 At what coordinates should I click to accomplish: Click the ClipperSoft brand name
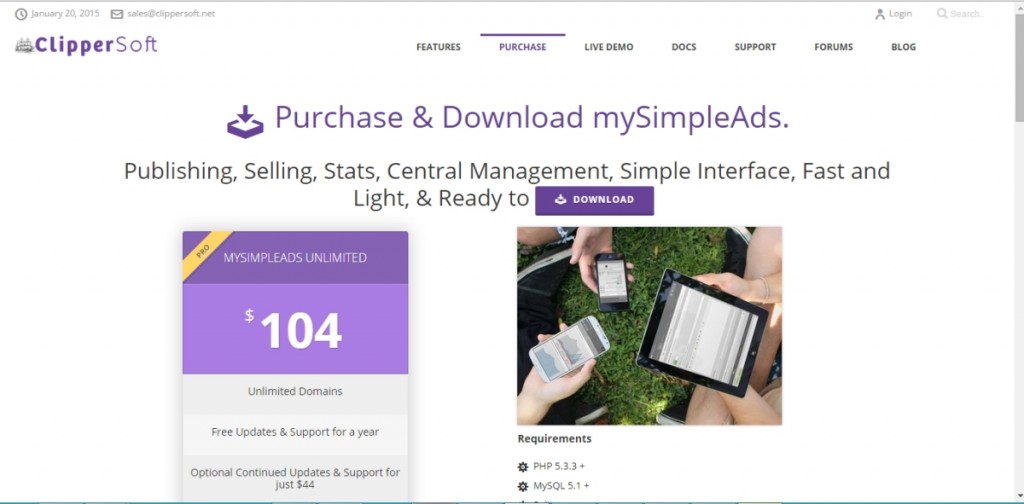click(x=96, y=45)
